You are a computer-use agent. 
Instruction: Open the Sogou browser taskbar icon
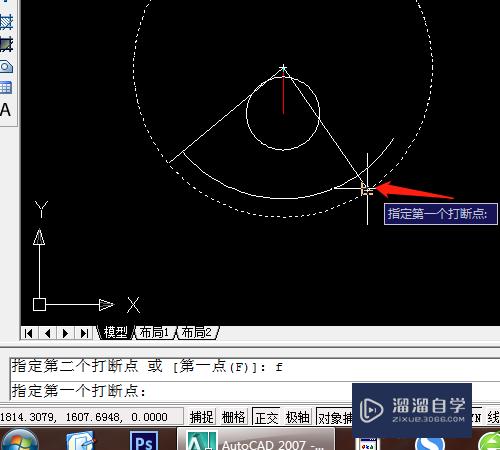[x=429, y=444]
